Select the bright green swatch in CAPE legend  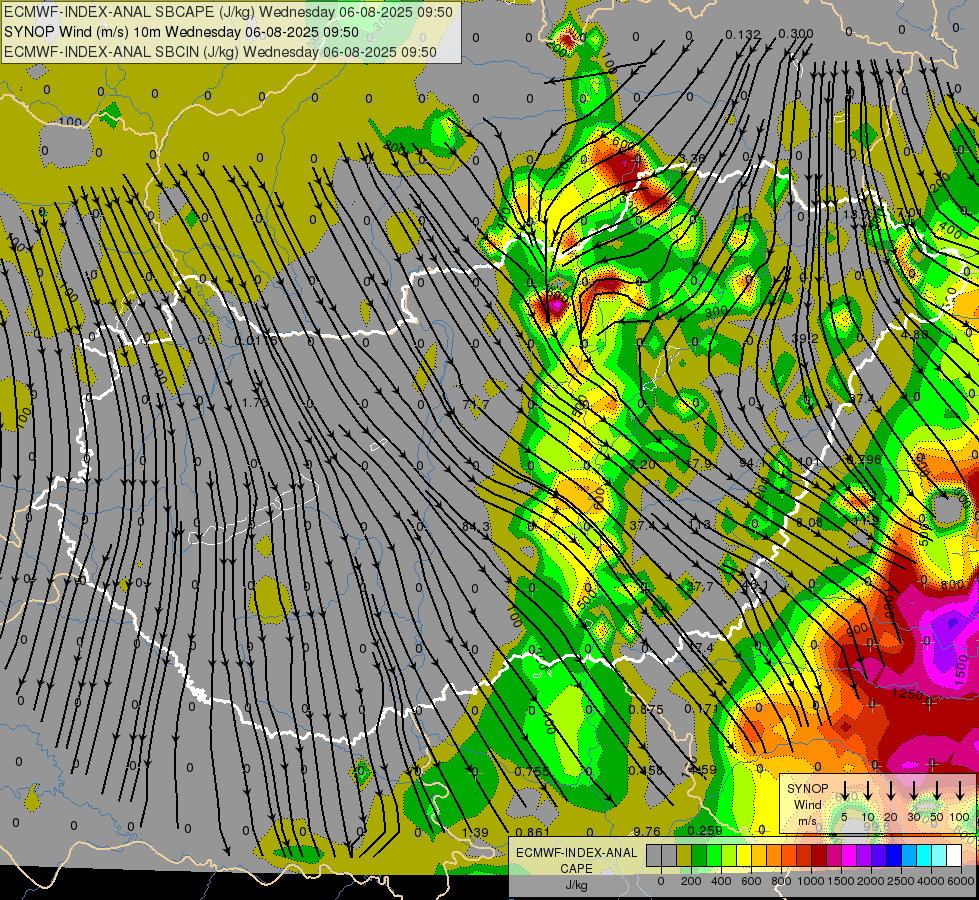click(714, 855)
